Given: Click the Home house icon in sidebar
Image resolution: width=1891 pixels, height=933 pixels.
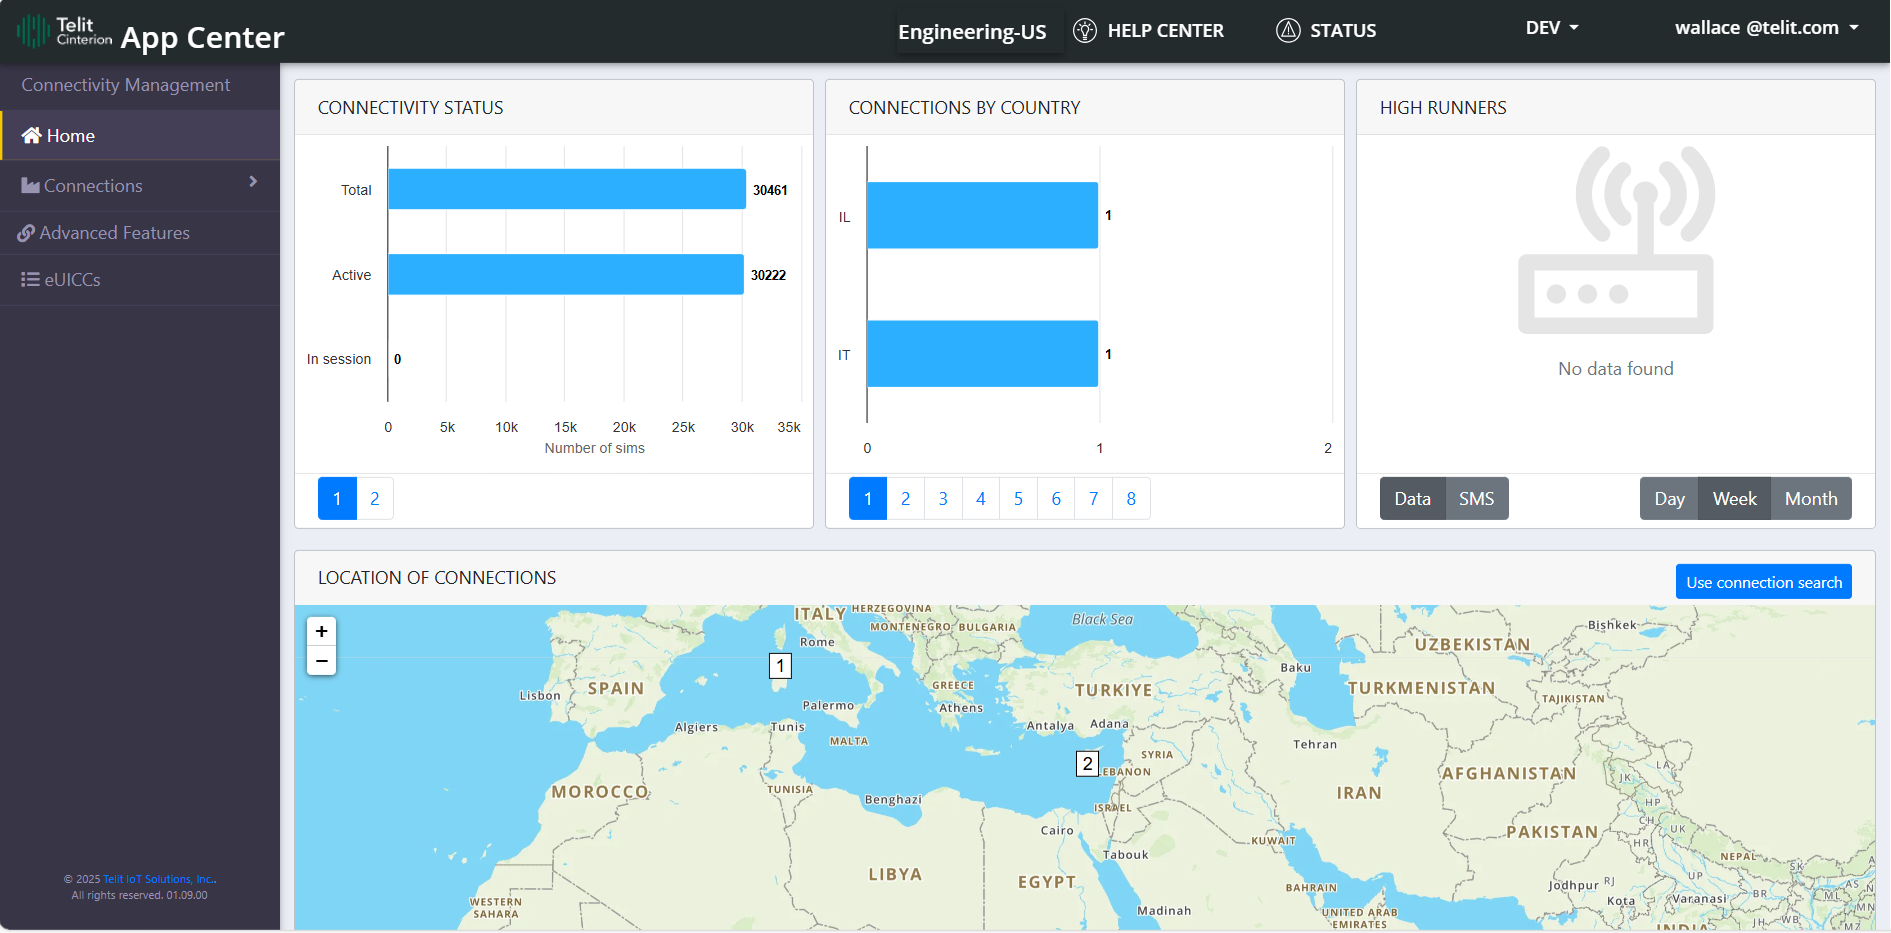Looking at the screenshot, I should [x=31, y=135].
